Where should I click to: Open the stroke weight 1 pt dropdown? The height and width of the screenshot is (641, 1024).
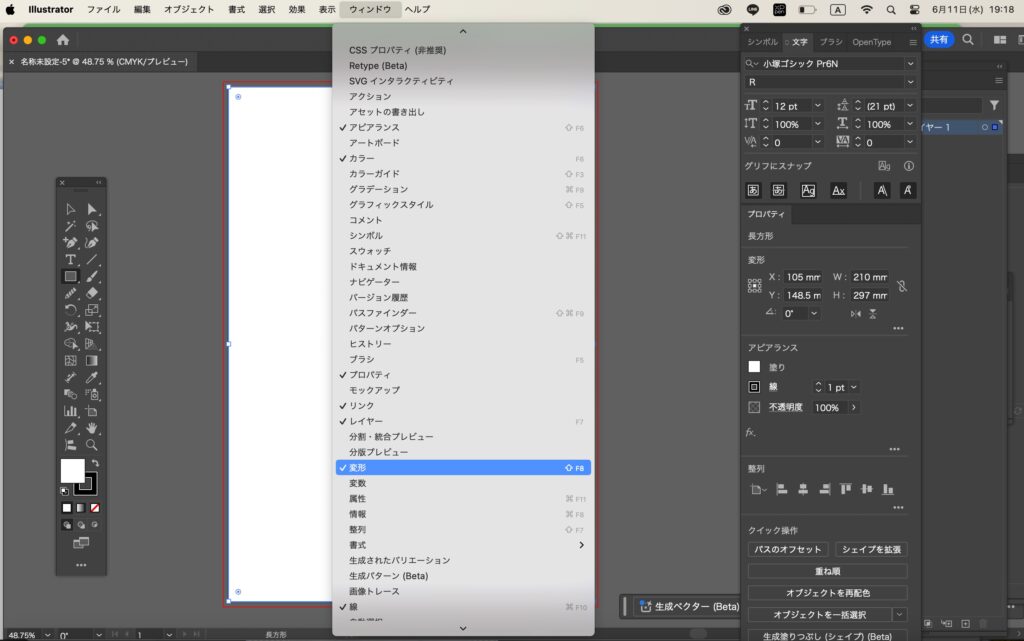(854, 387)
